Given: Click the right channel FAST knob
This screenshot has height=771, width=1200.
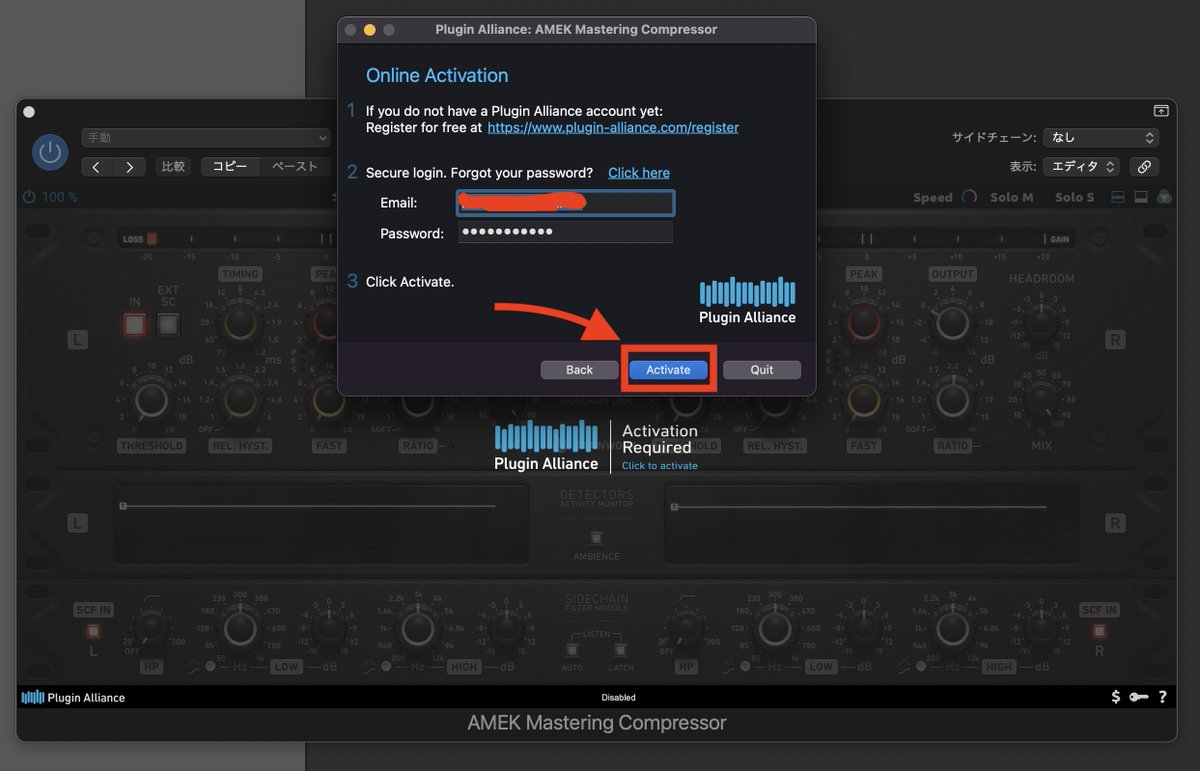Looking at the screenshot, I should 864,400.
